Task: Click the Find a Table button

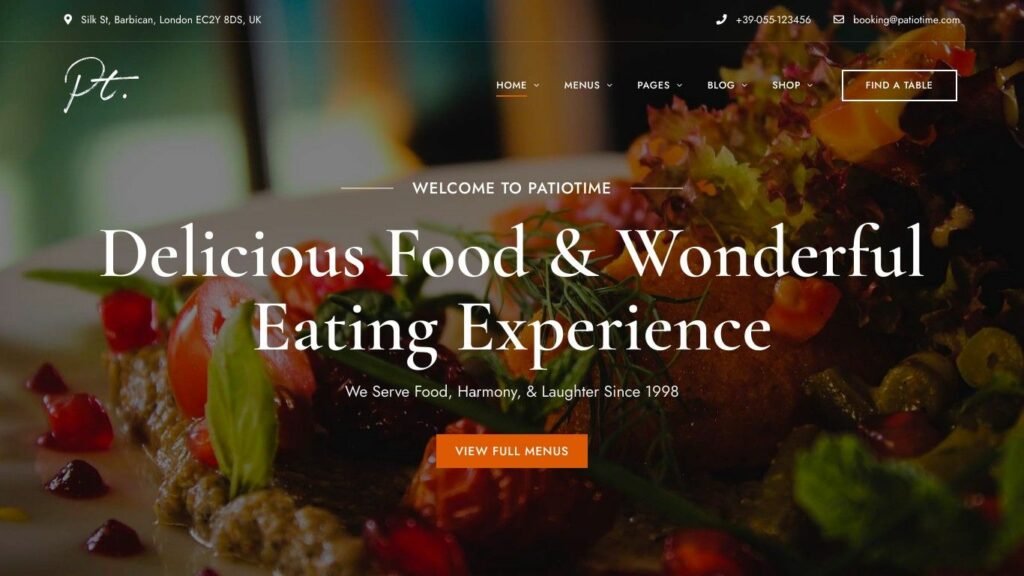Action: click(x=899, y=85)
